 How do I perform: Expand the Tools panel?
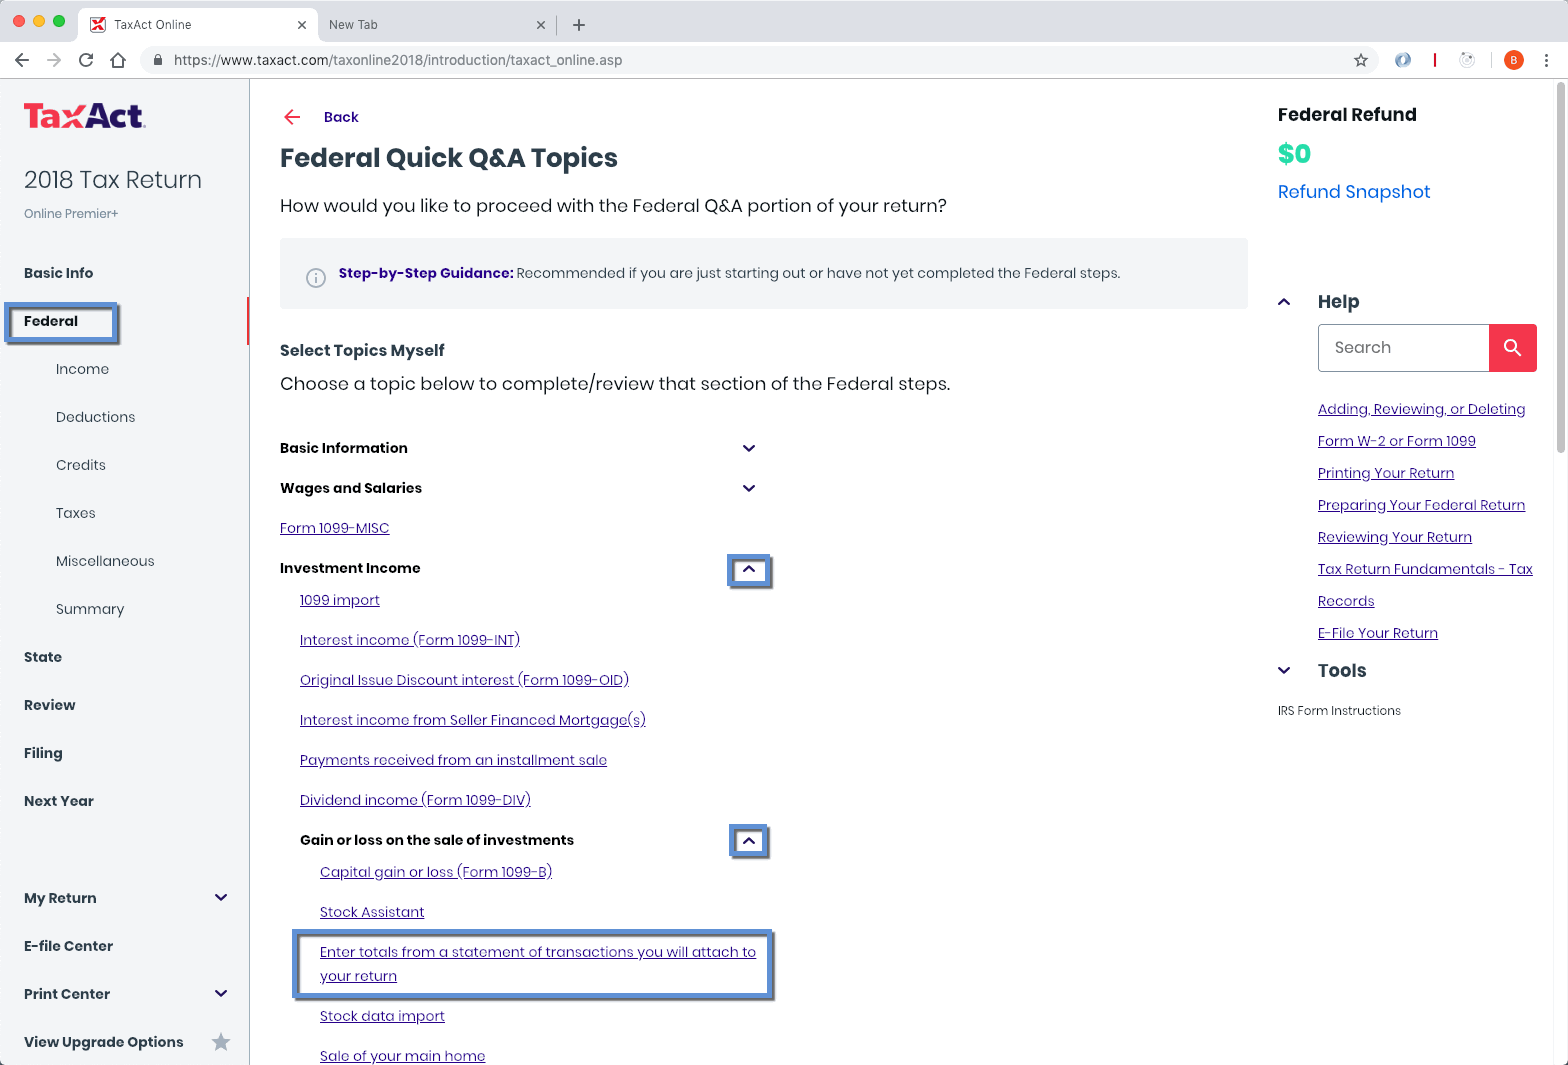(1284, 671)
